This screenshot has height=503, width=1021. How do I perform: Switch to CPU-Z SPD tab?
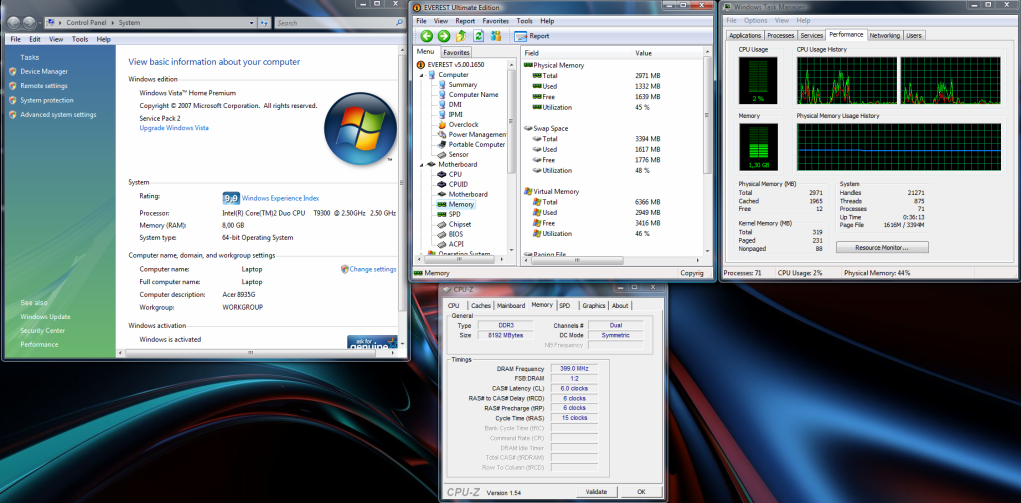(565, 306)
